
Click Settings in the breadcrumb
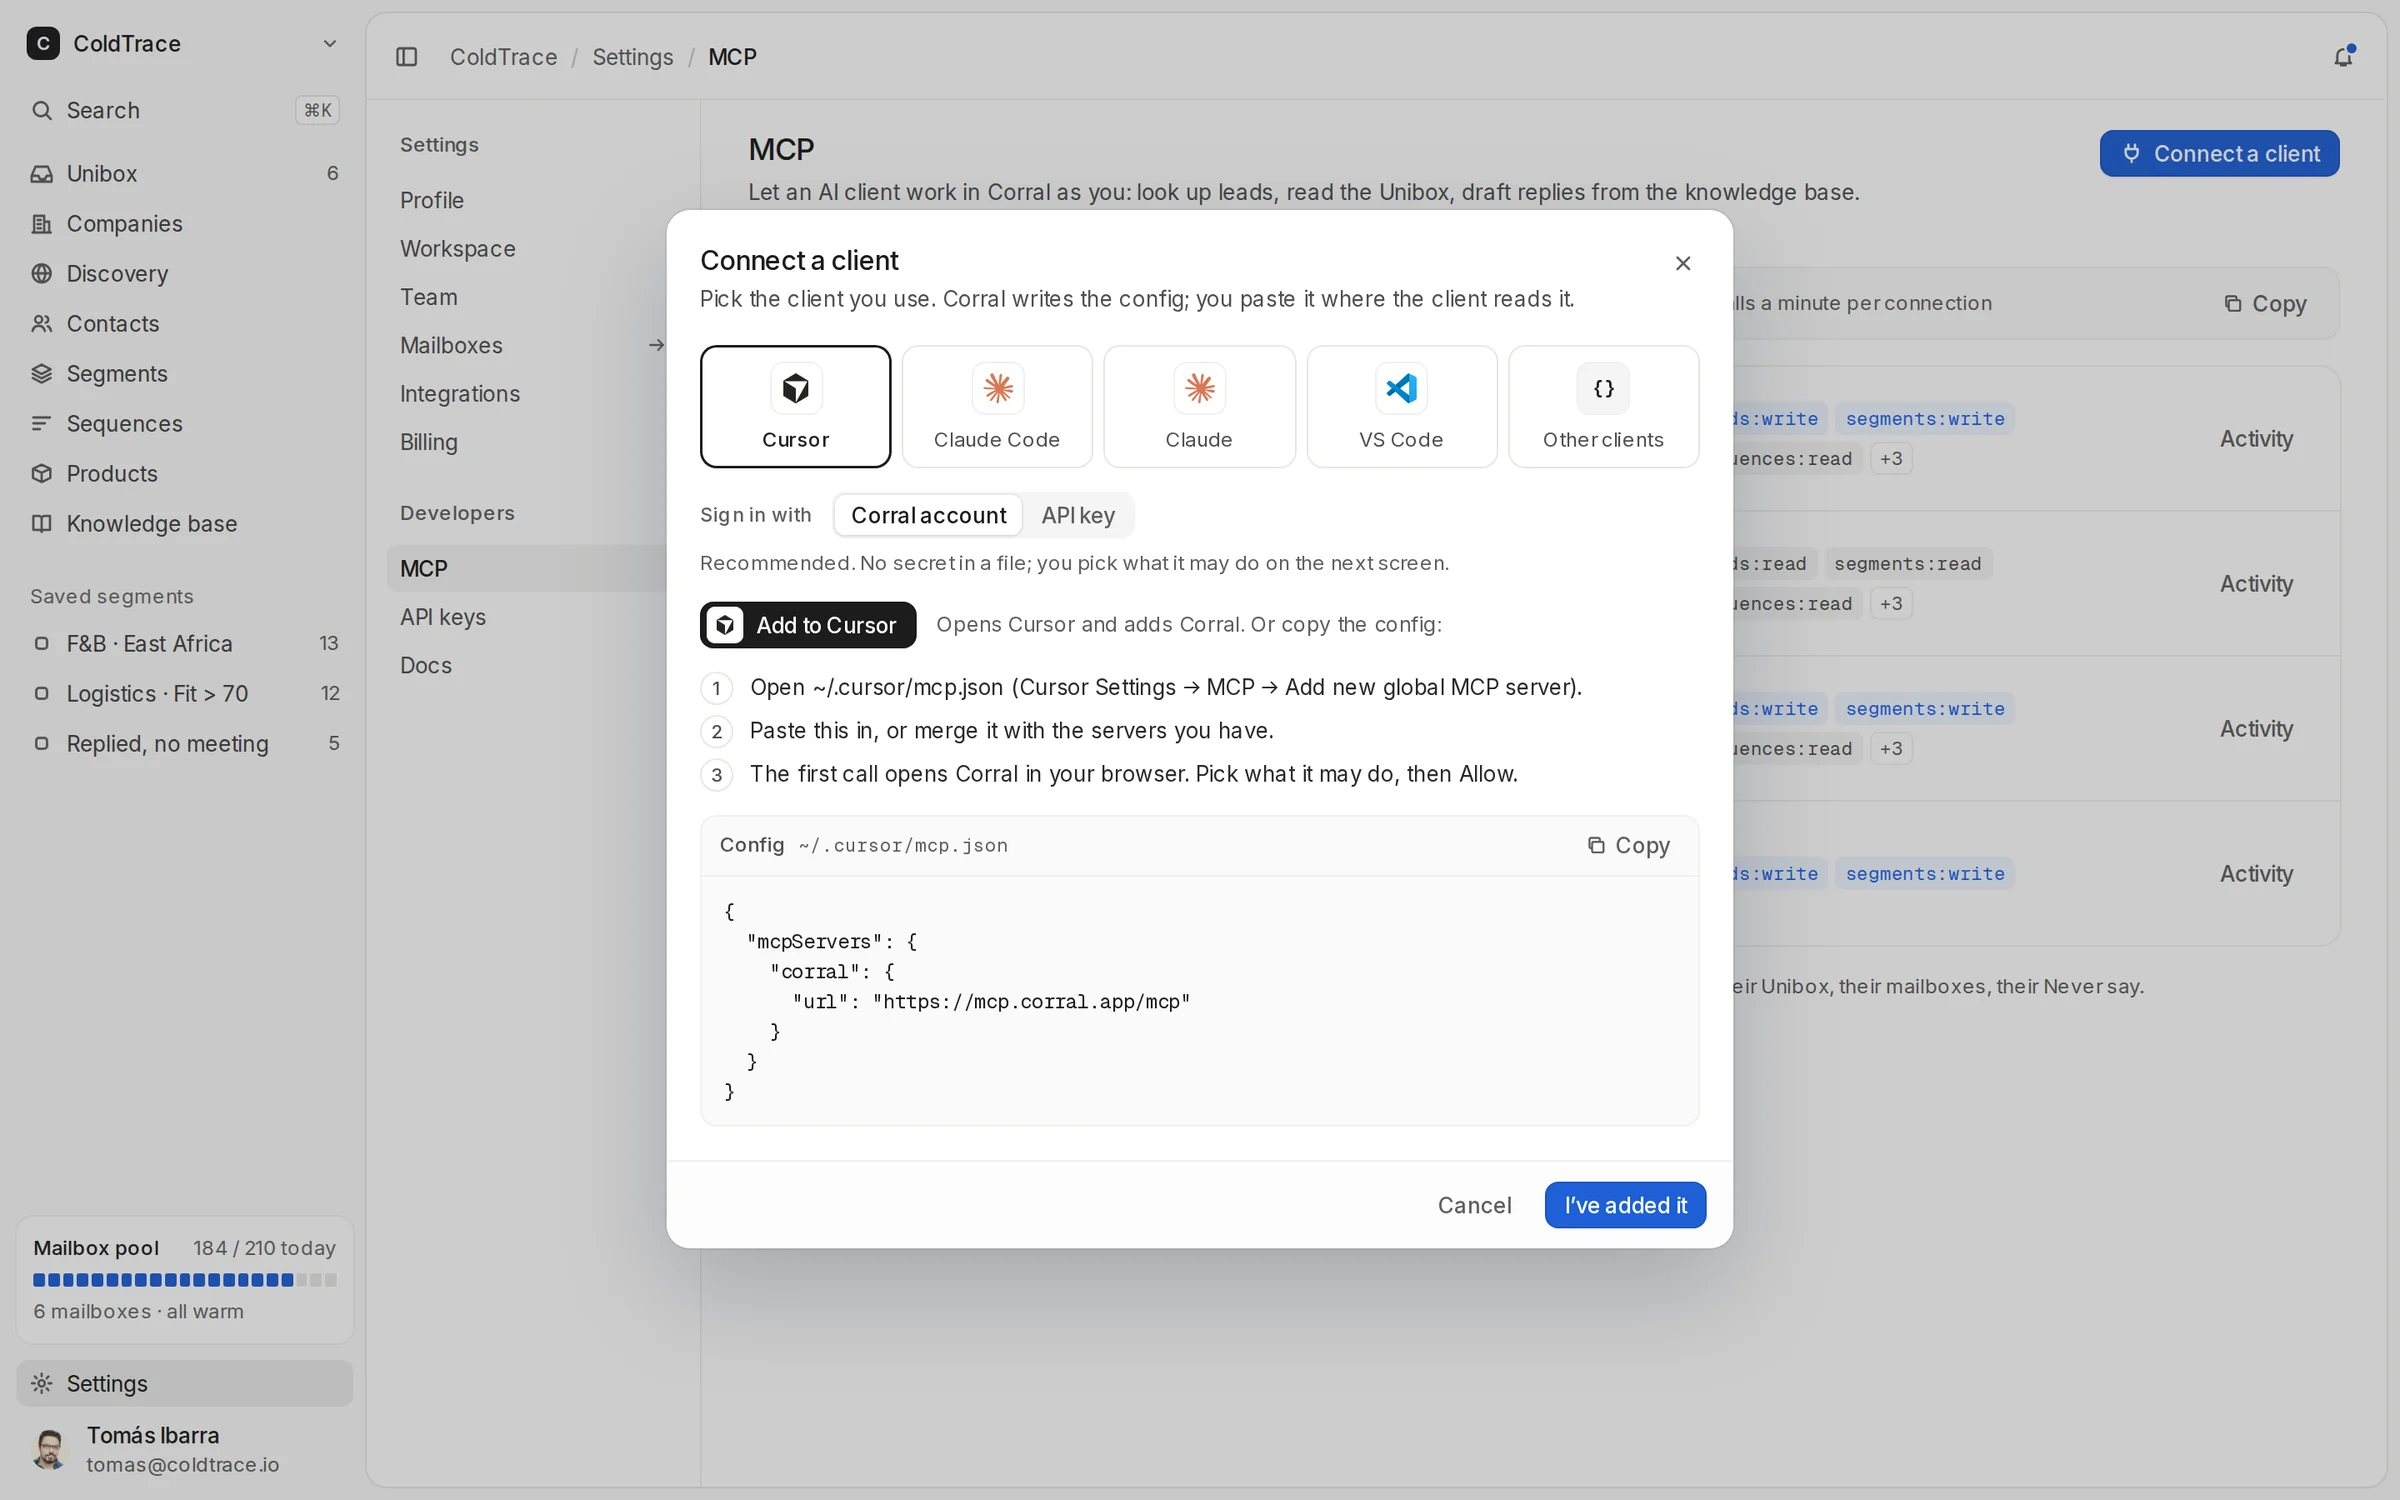click(x=632, y=57)
